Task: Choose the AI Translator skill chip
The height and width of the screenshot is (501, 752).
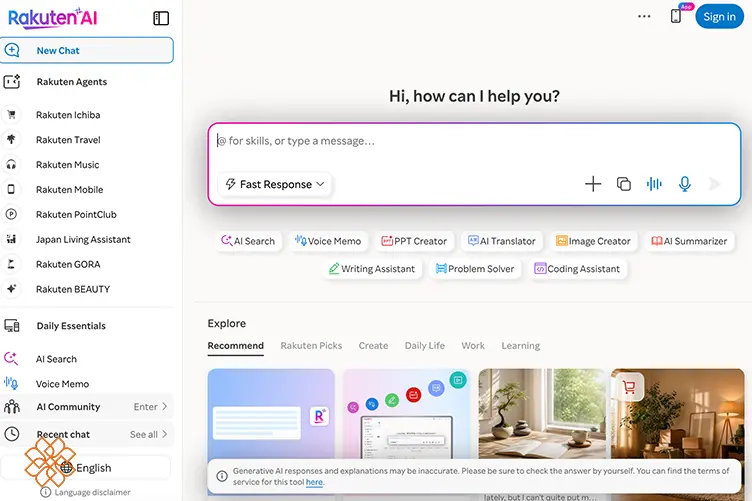Action: (502, 241)
